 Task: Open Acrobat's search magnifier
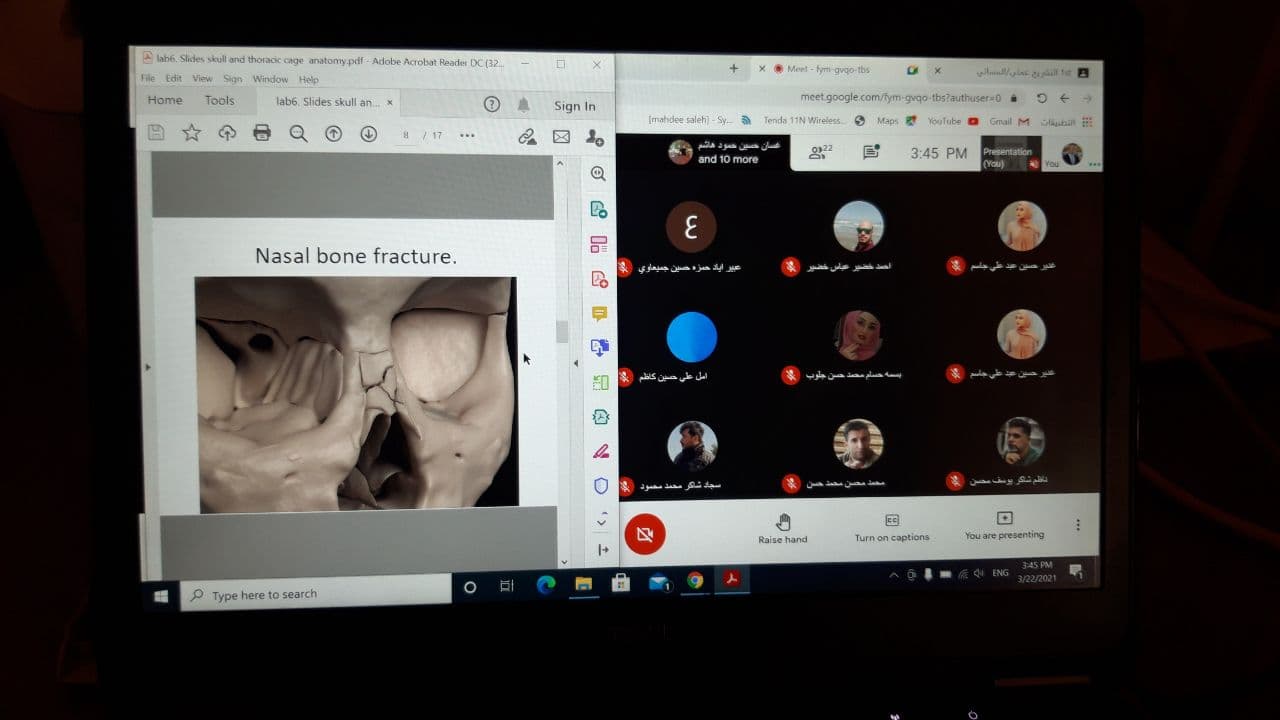(x=298, y=133)
